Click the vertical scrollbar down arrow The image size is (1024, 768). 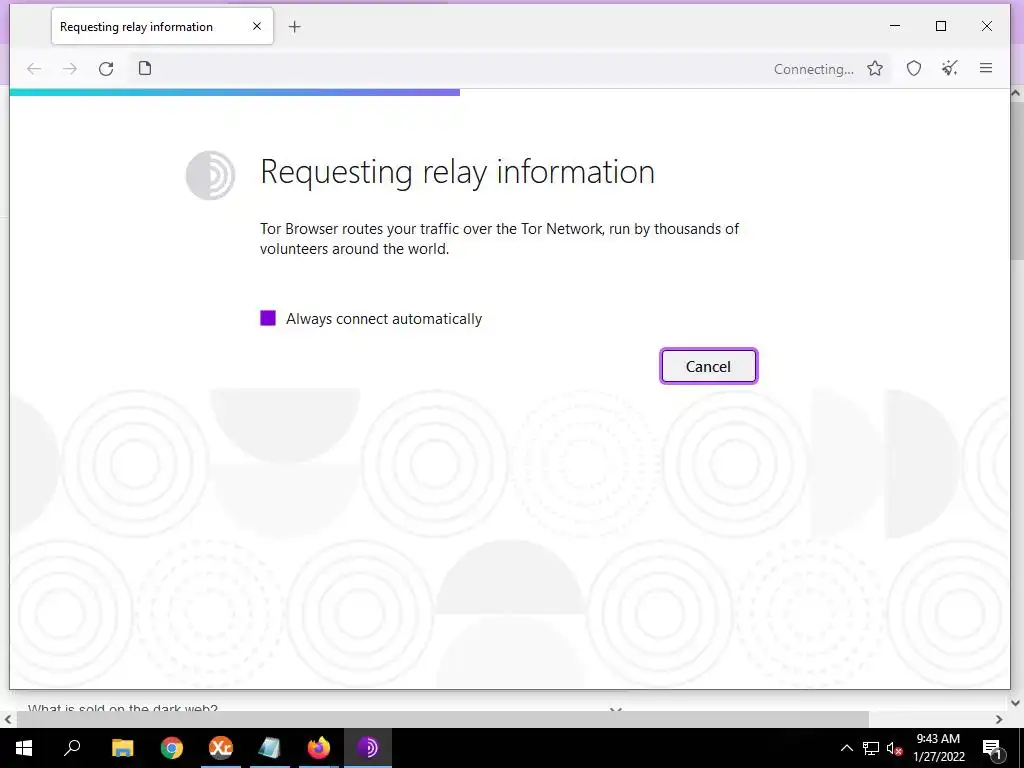tap(1016, 703)
